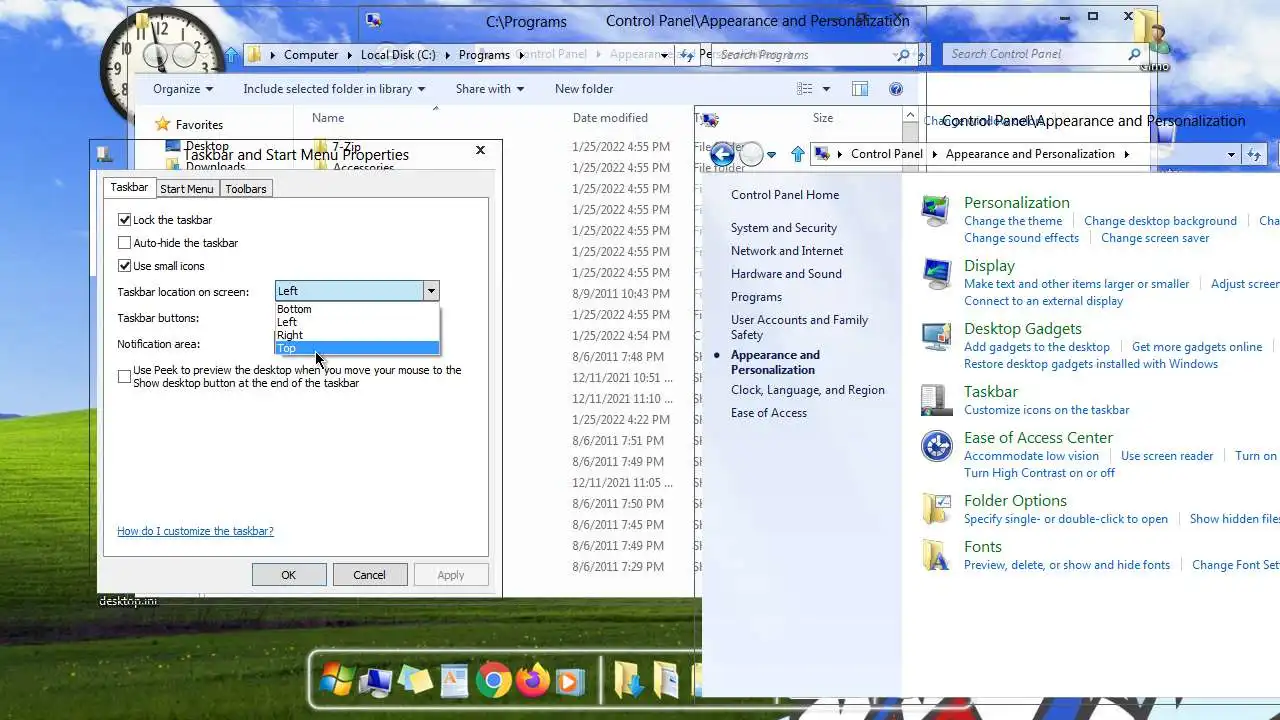Open the WordPad document icon in taskbar

pyautogui.click(x=454, y=682)
